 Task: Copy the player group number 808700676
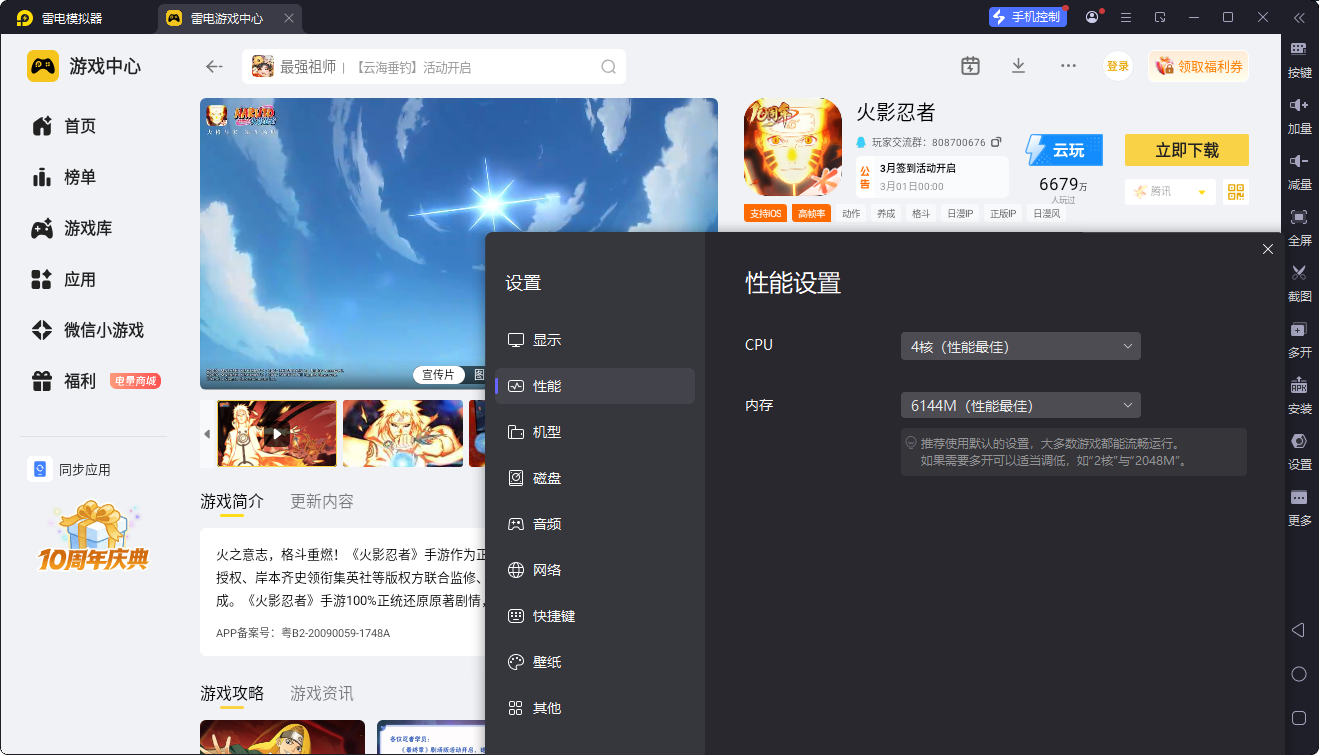996,142
